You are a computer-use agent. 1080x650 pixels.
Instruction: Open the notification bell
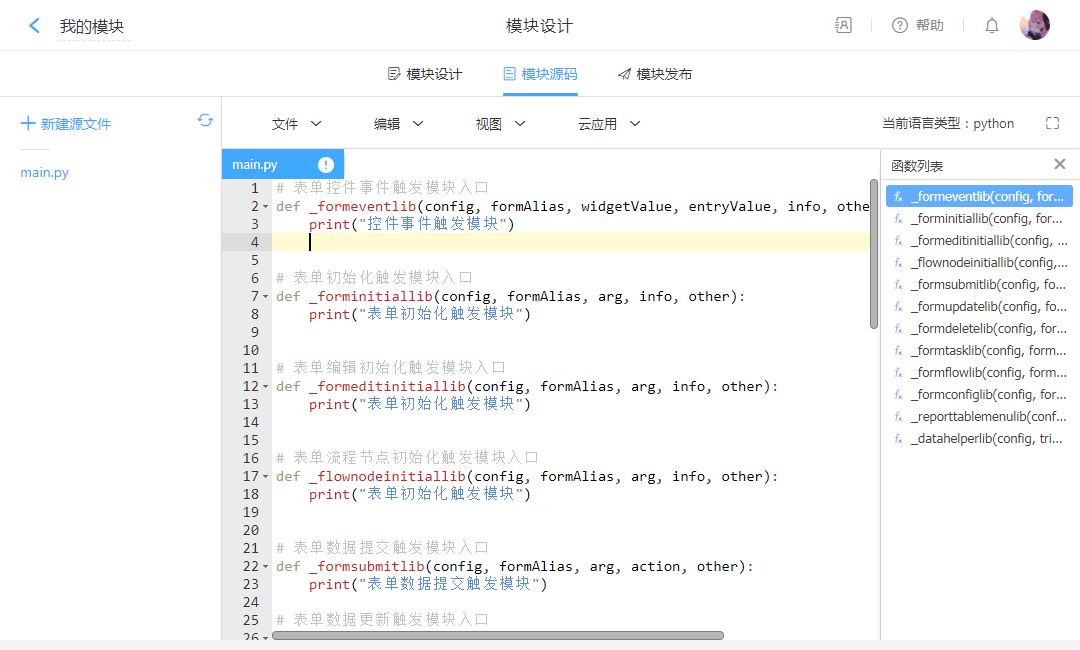click(991, 26)
